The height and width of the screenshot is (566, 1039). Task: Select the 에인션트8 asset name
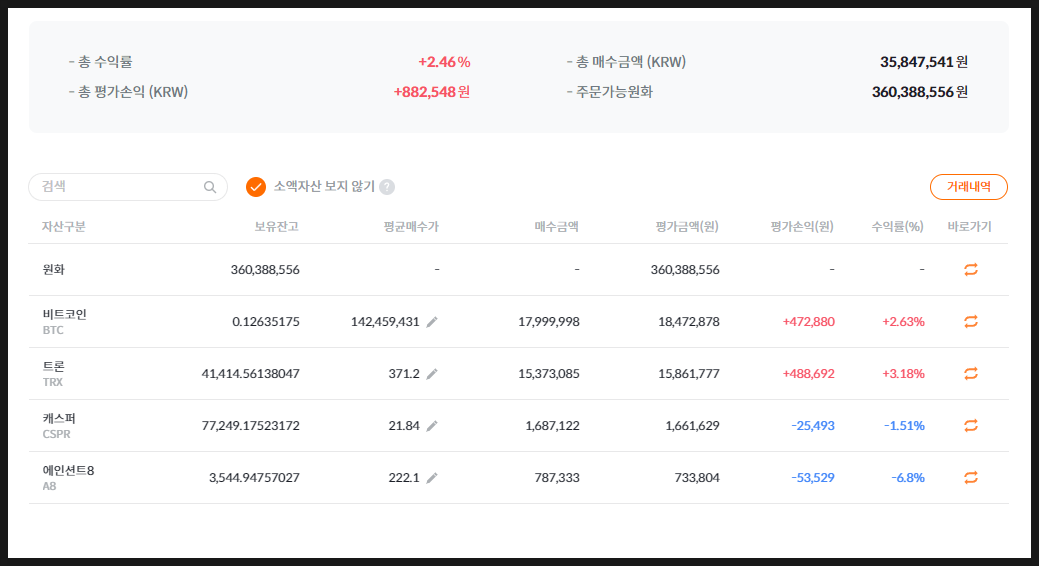click(x=68, y=471)
